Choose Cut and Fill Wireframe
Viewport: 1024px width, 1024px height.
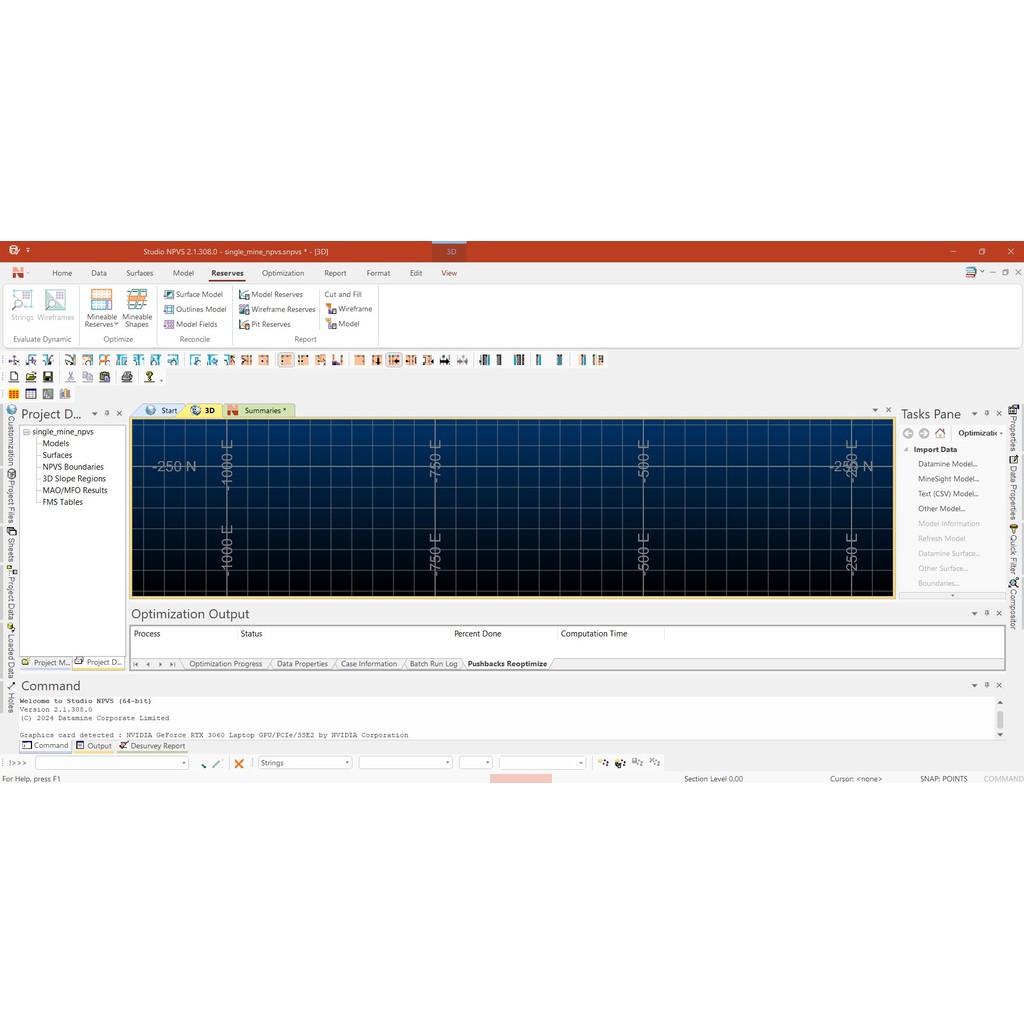tap(349, 309)
